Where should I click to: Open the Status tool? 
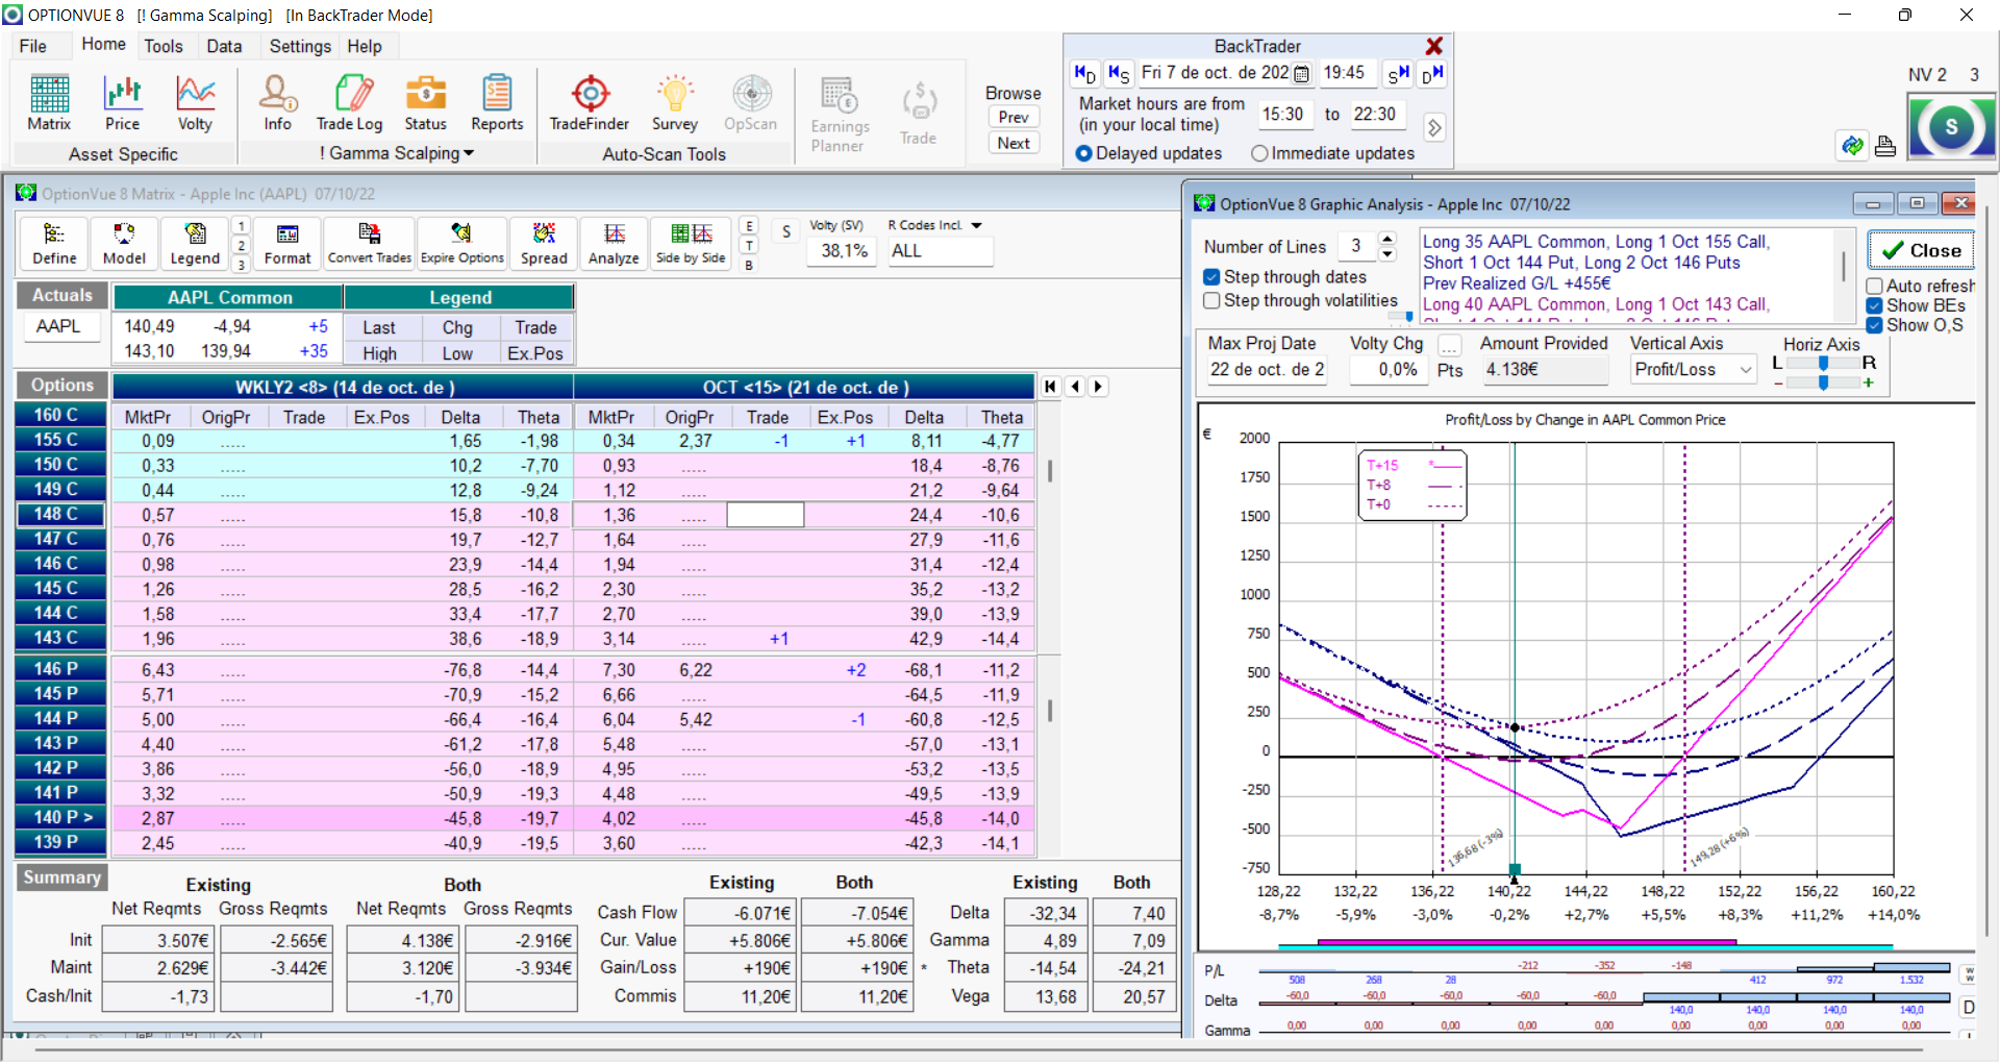425,103
